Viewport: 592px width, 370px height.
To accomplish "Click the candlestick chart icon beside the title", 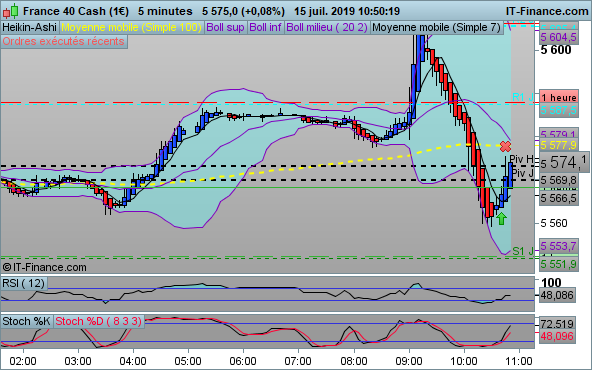I will 11,11.
